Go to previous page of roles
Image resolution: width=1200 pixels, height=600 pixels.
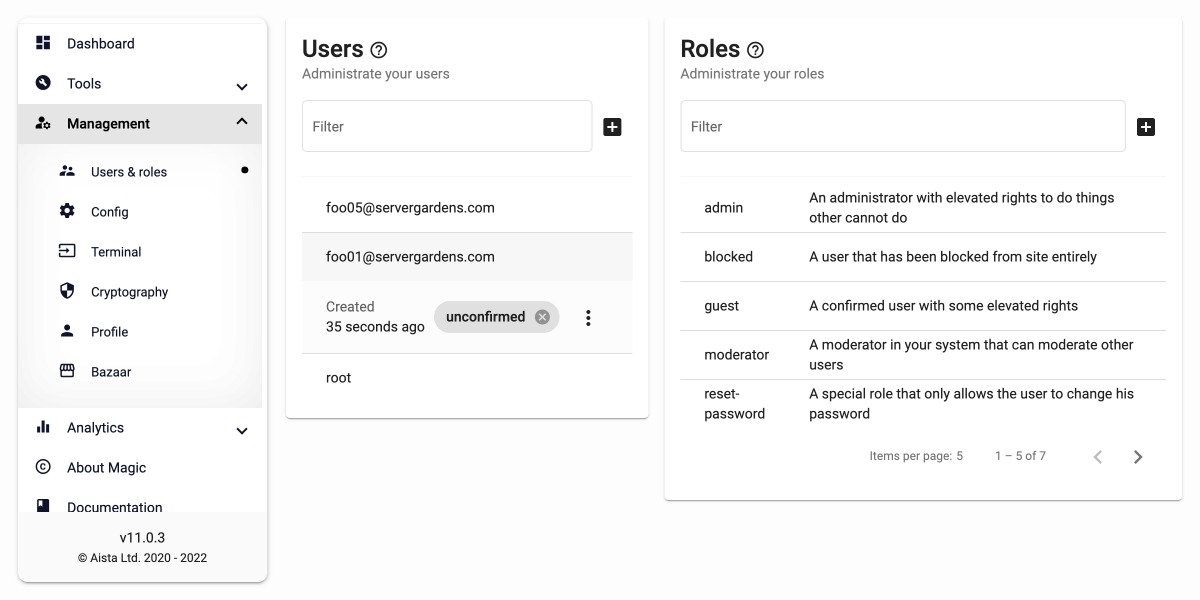click(1098, 457)
